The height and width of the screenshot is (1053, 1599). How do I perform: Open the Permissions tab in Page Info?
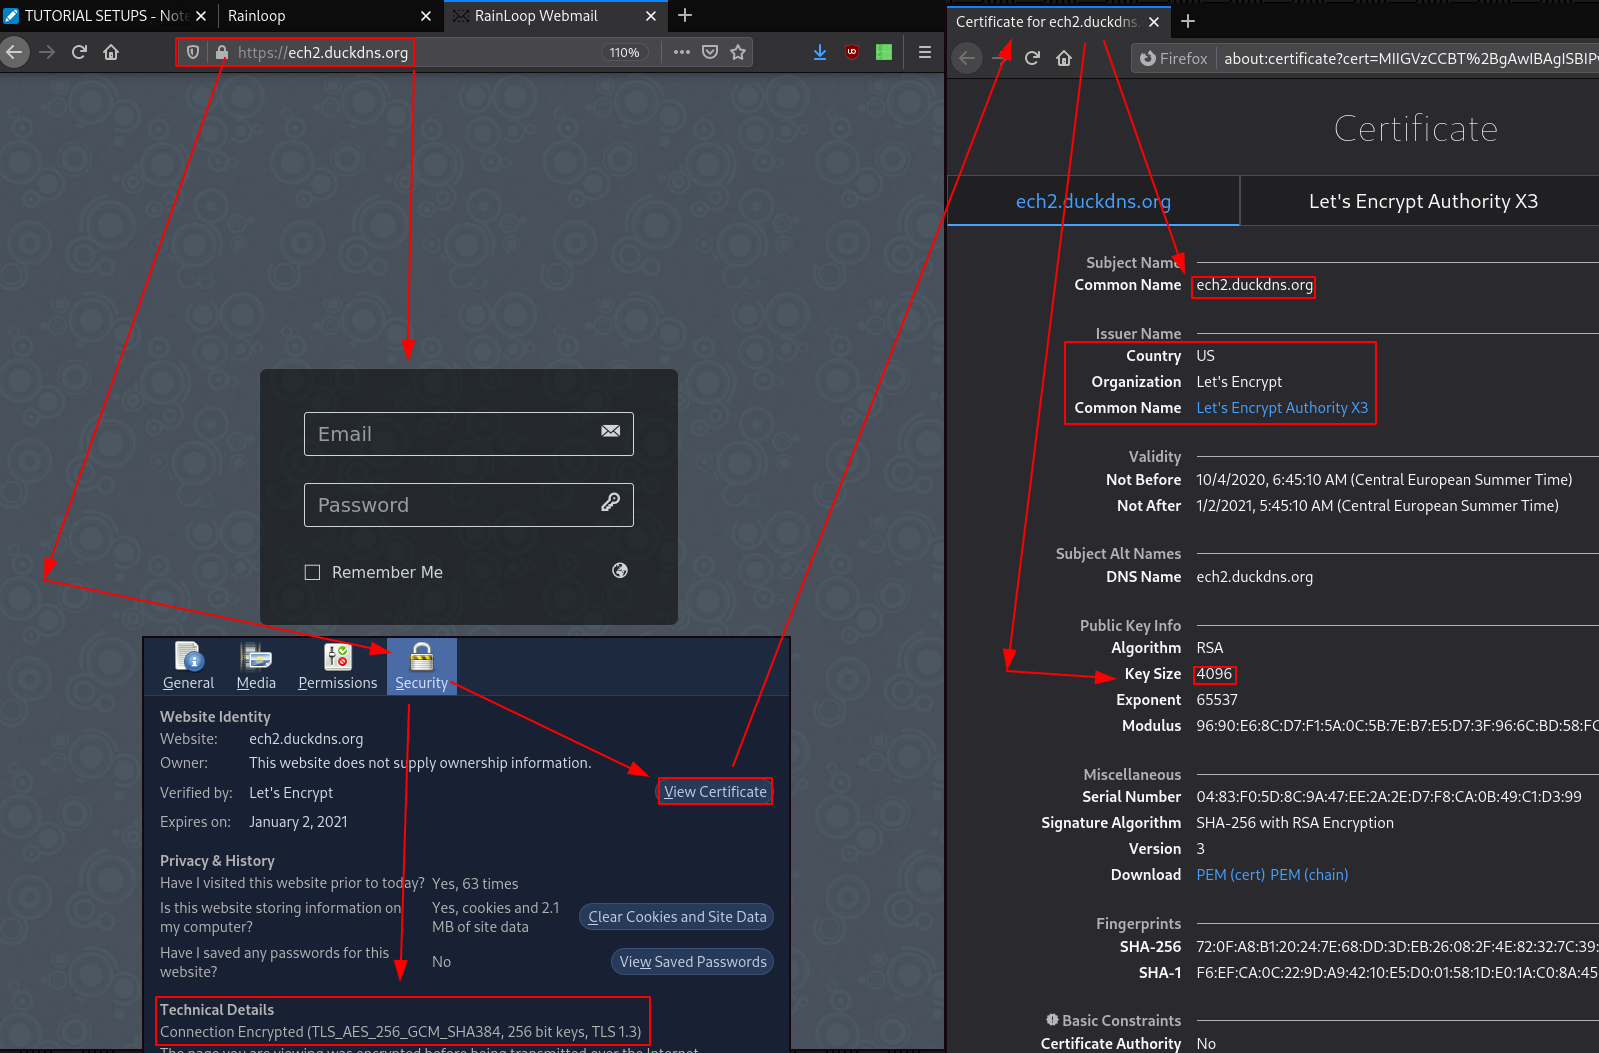point(338,666)
